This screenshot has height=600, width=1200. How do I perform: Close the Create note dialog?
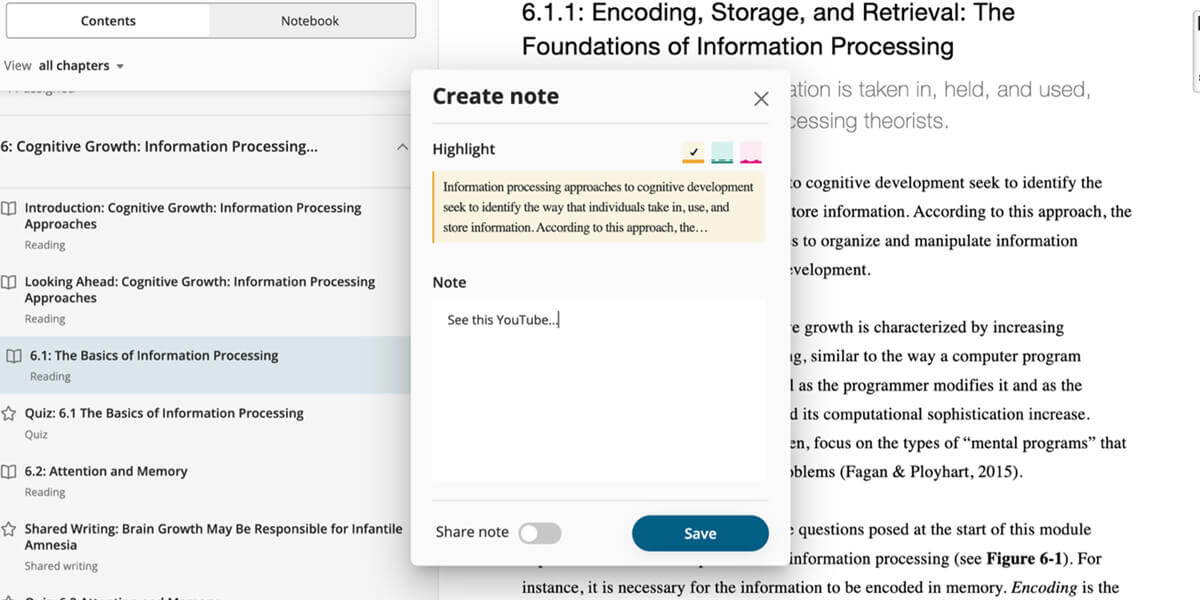pyautogui.click(x=761, y=99)
